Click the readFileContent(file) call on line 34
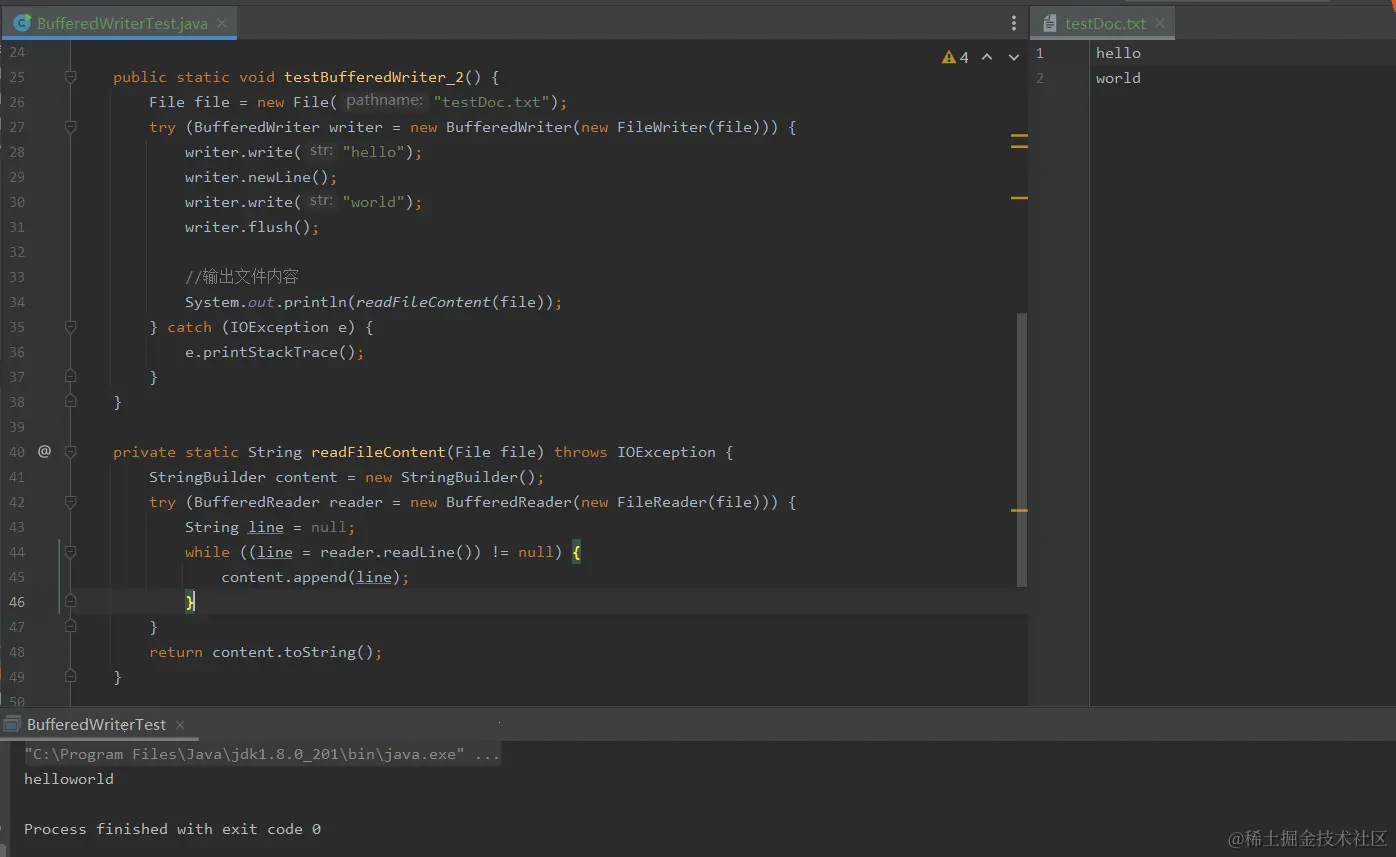The width and height of the screenshot is (1396, 857). click(450, 302)
